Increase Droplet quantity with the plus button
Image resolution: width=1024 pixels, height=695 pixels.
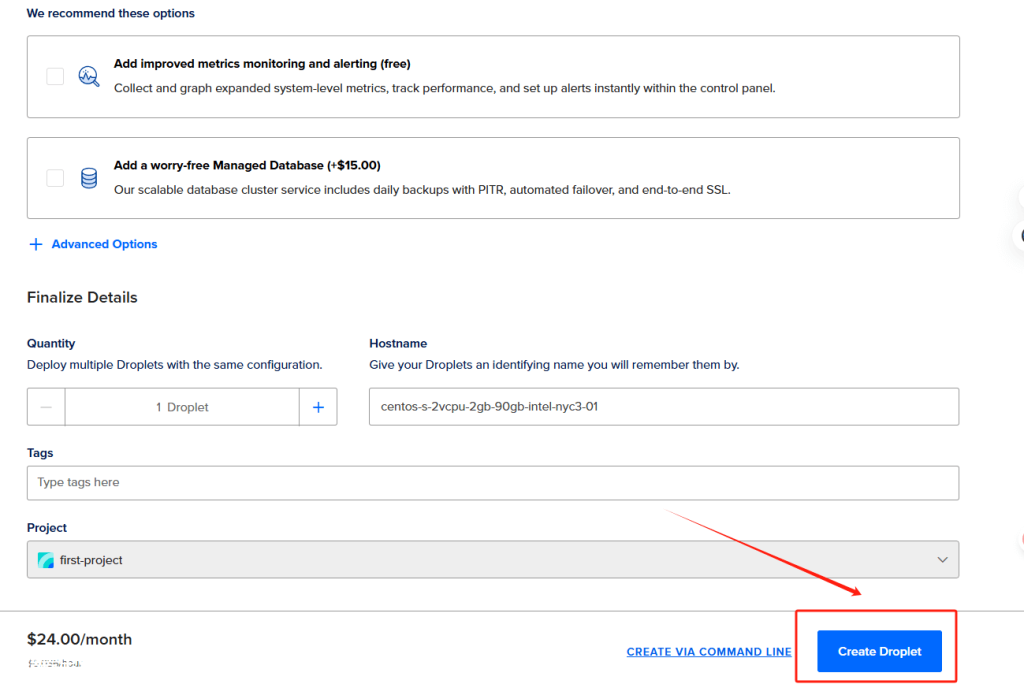coord(318,407)
